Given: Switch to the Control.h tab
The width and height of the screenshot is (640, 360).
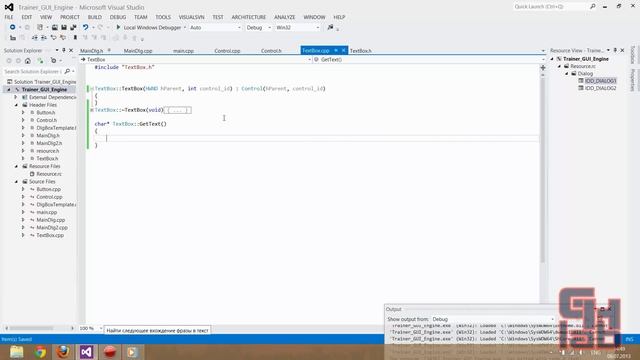Looking at the screenshot, I should click(x=271, y=51).
